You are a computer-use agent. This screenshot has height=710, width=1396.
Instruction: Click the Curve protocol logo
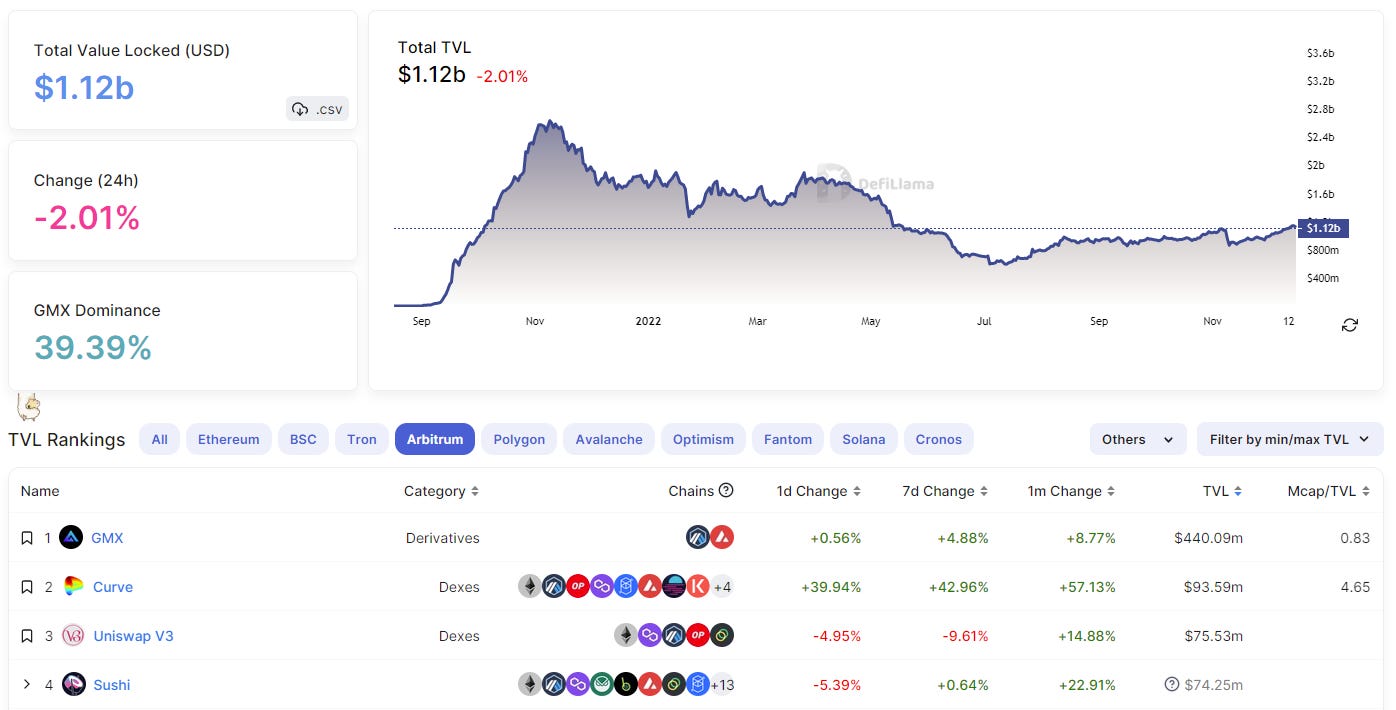(x=73, y=587)
